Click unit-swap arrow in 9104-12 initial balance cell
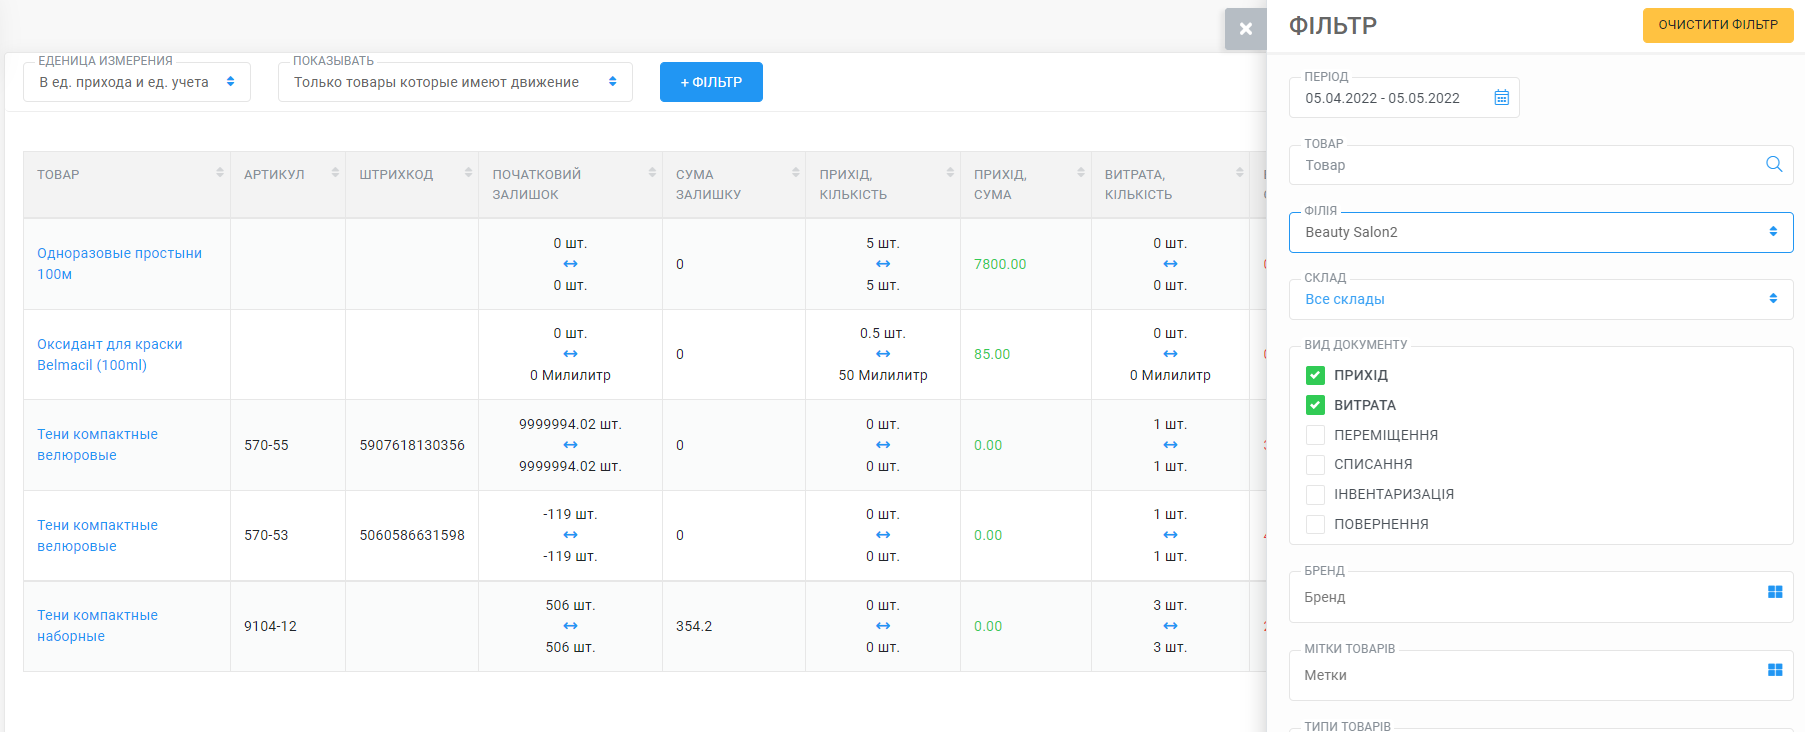 (x=570, y=626)
